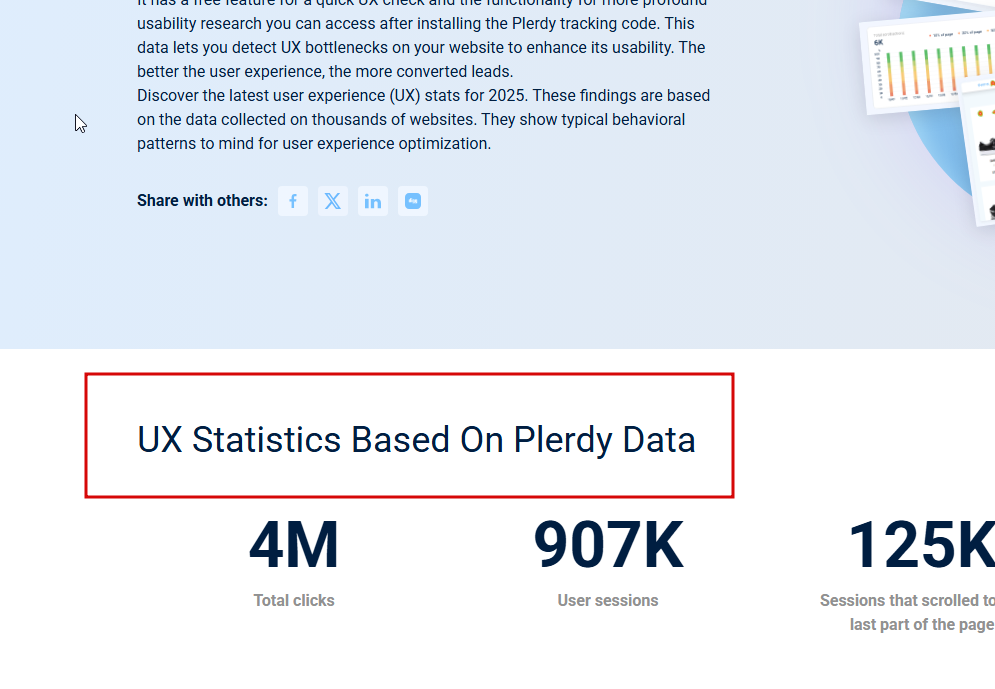Viewport: 995px width, 689px height.
Task: Share the page on Facebook
Action: pos(293,201)
